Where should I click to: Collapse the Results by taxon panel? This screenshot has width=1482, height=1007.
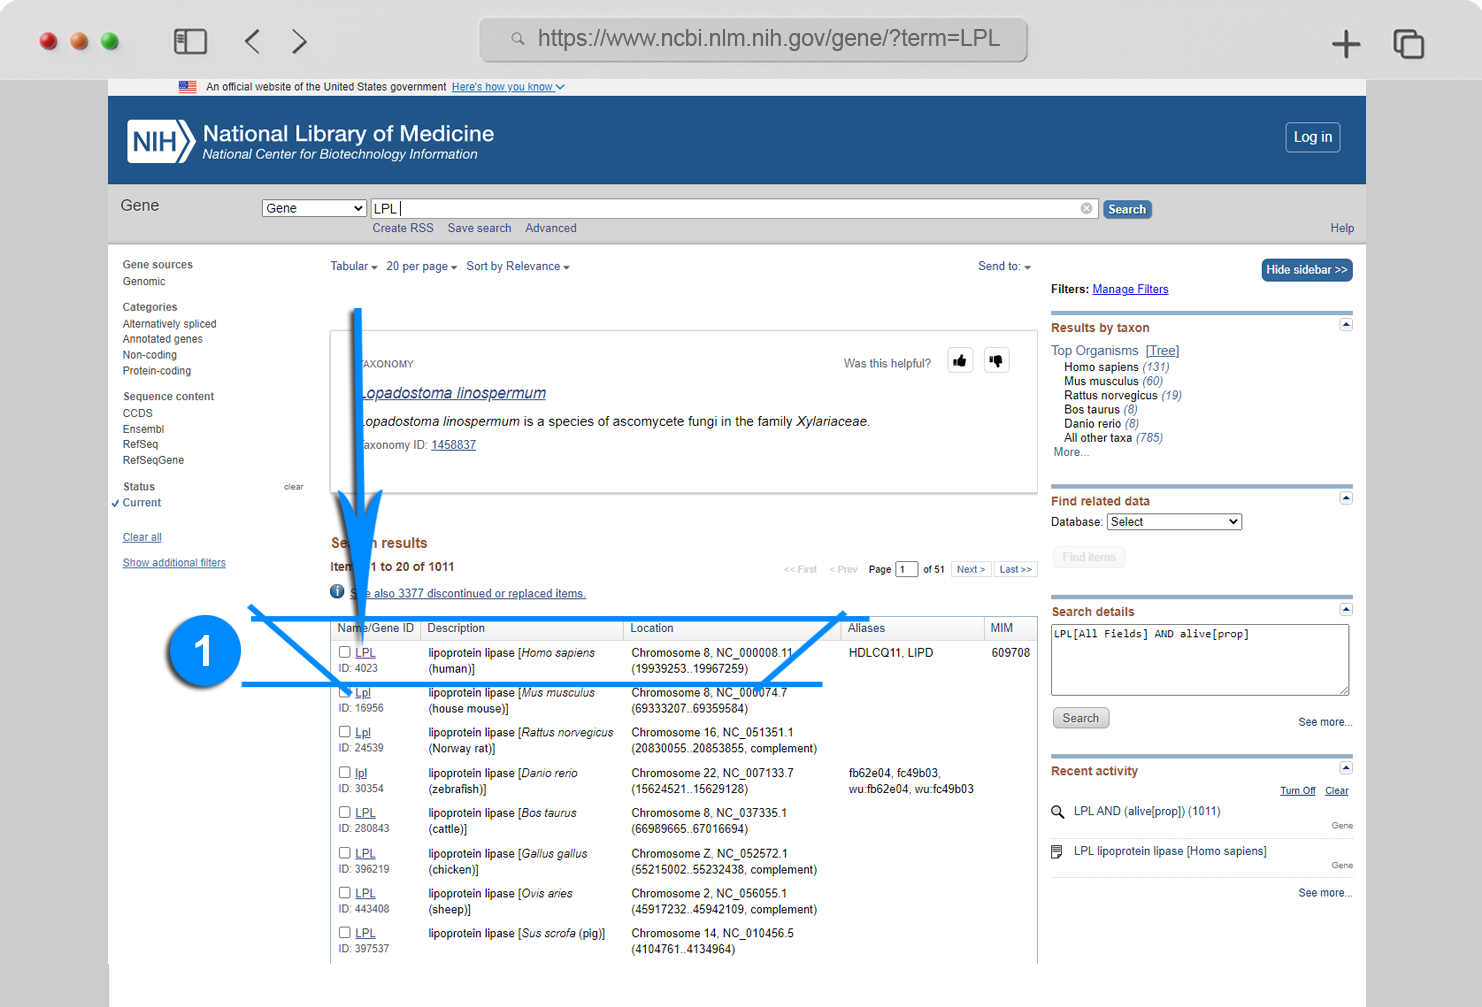[1346, 325]
